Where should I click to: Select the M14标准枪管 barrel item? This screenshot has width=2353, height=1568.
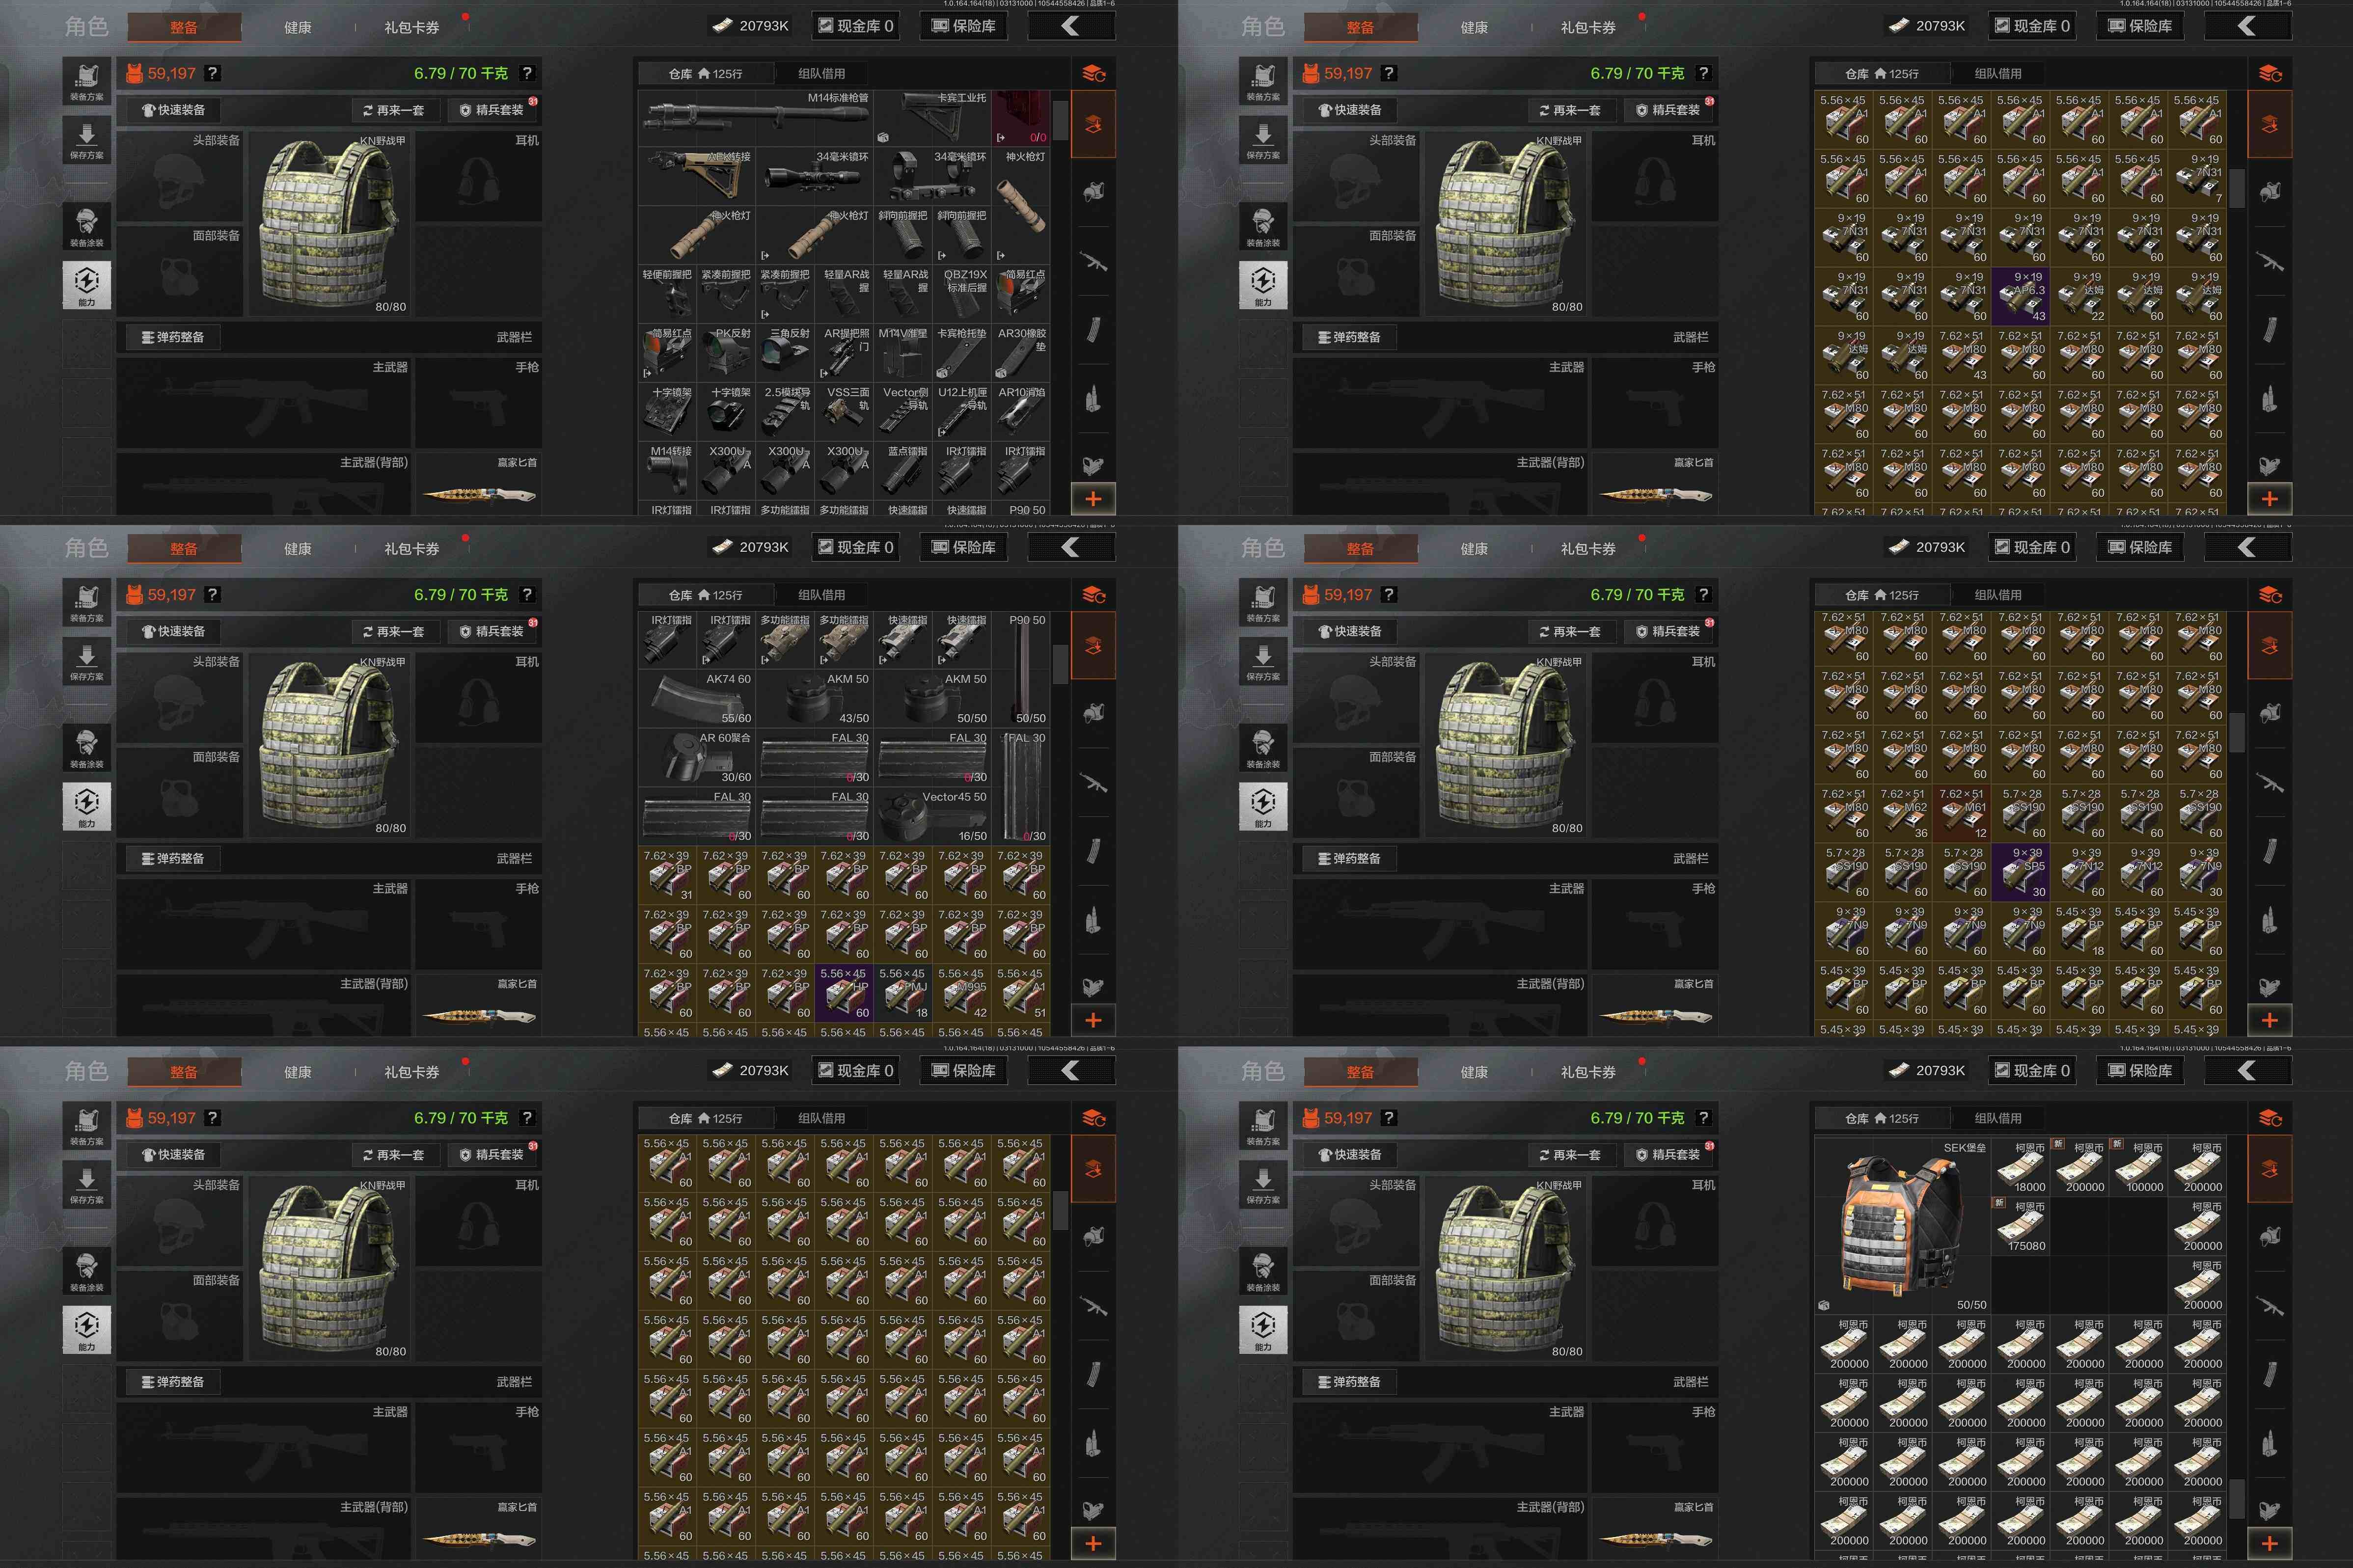(756, 118)
